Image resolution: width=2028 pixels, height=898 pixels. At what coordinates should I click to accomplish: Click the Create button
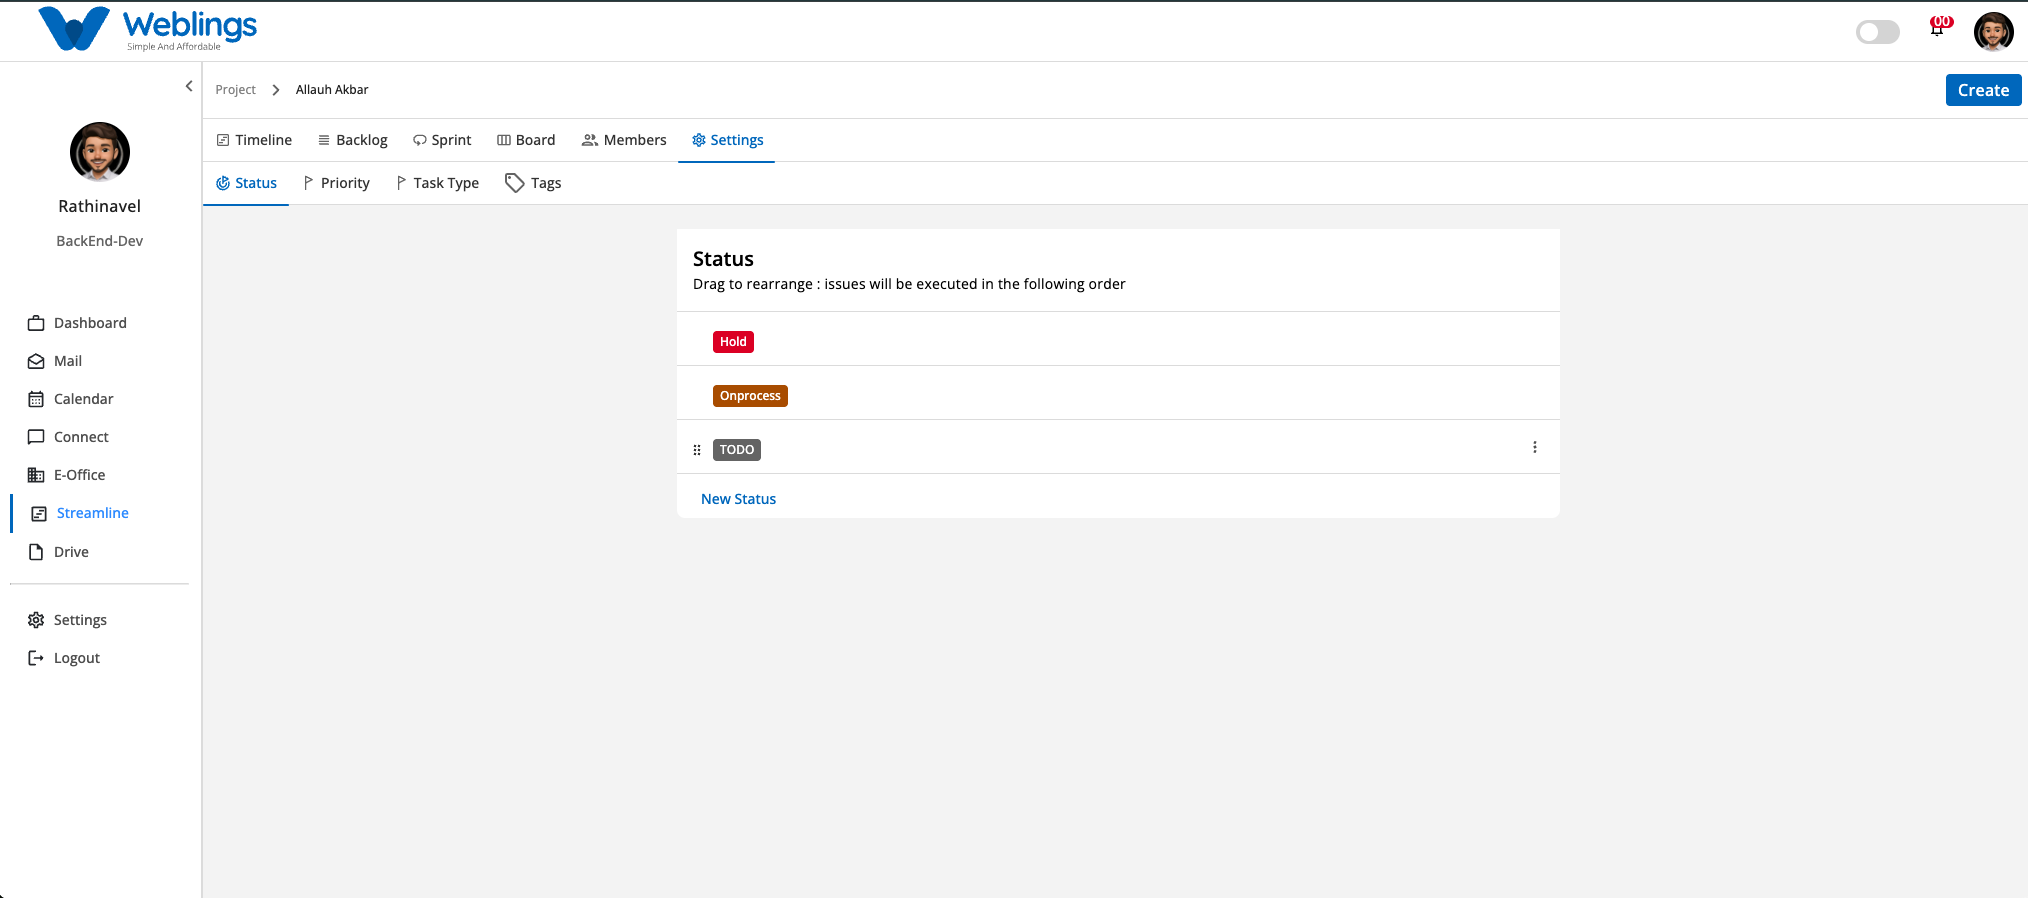point(1983,90)
